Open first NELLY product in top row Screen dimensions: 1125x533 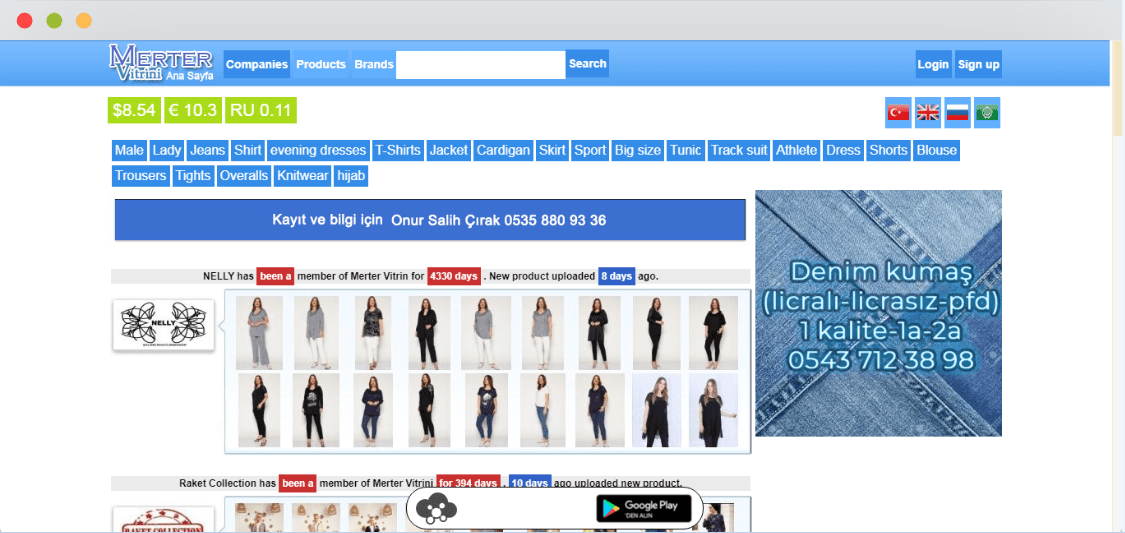point(259,332)
